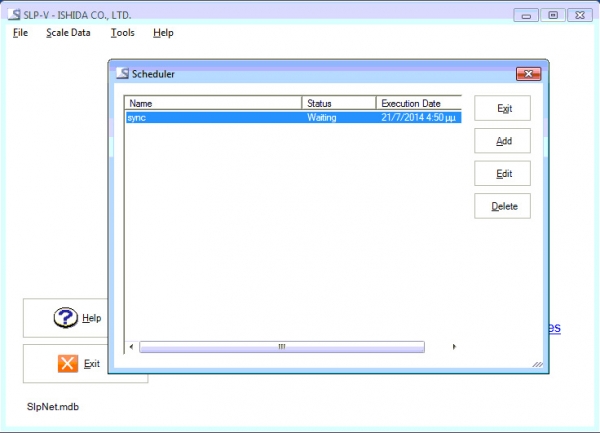600x433 pixels.
Task: Open the Help menu in menu bar
Action: pos(163,32)
